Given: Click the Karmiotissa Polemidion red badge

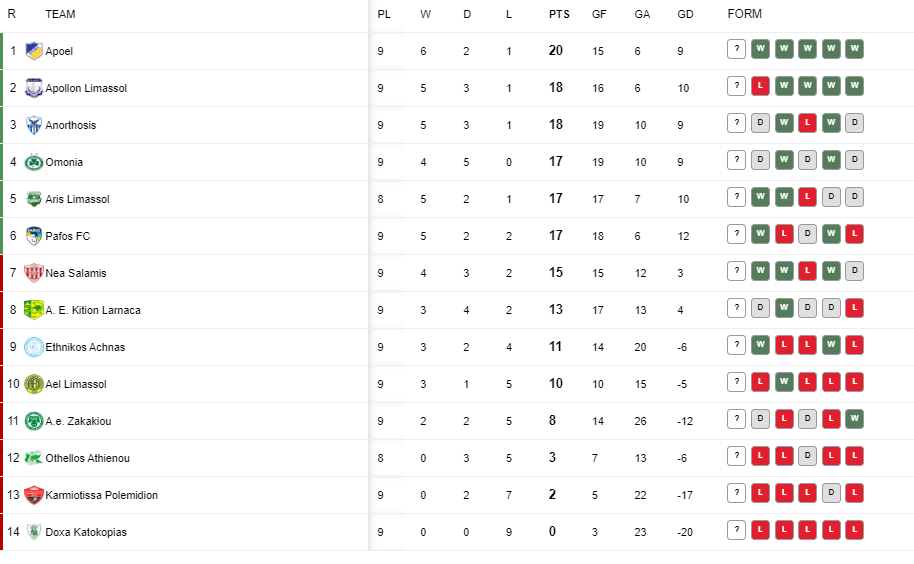Looking at the screenshot, I should click(34, 495).
